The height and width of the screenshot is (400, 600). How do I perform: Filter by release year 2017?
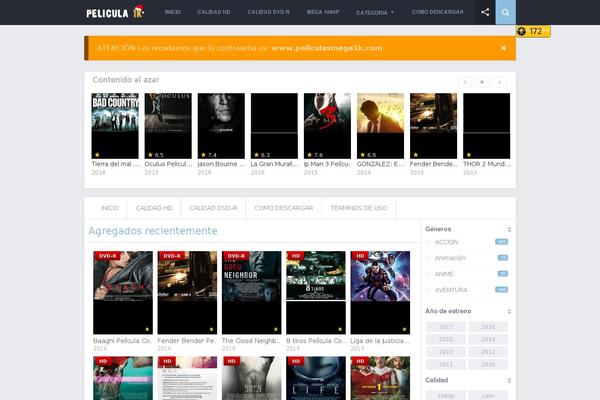(x=446, y=327)
